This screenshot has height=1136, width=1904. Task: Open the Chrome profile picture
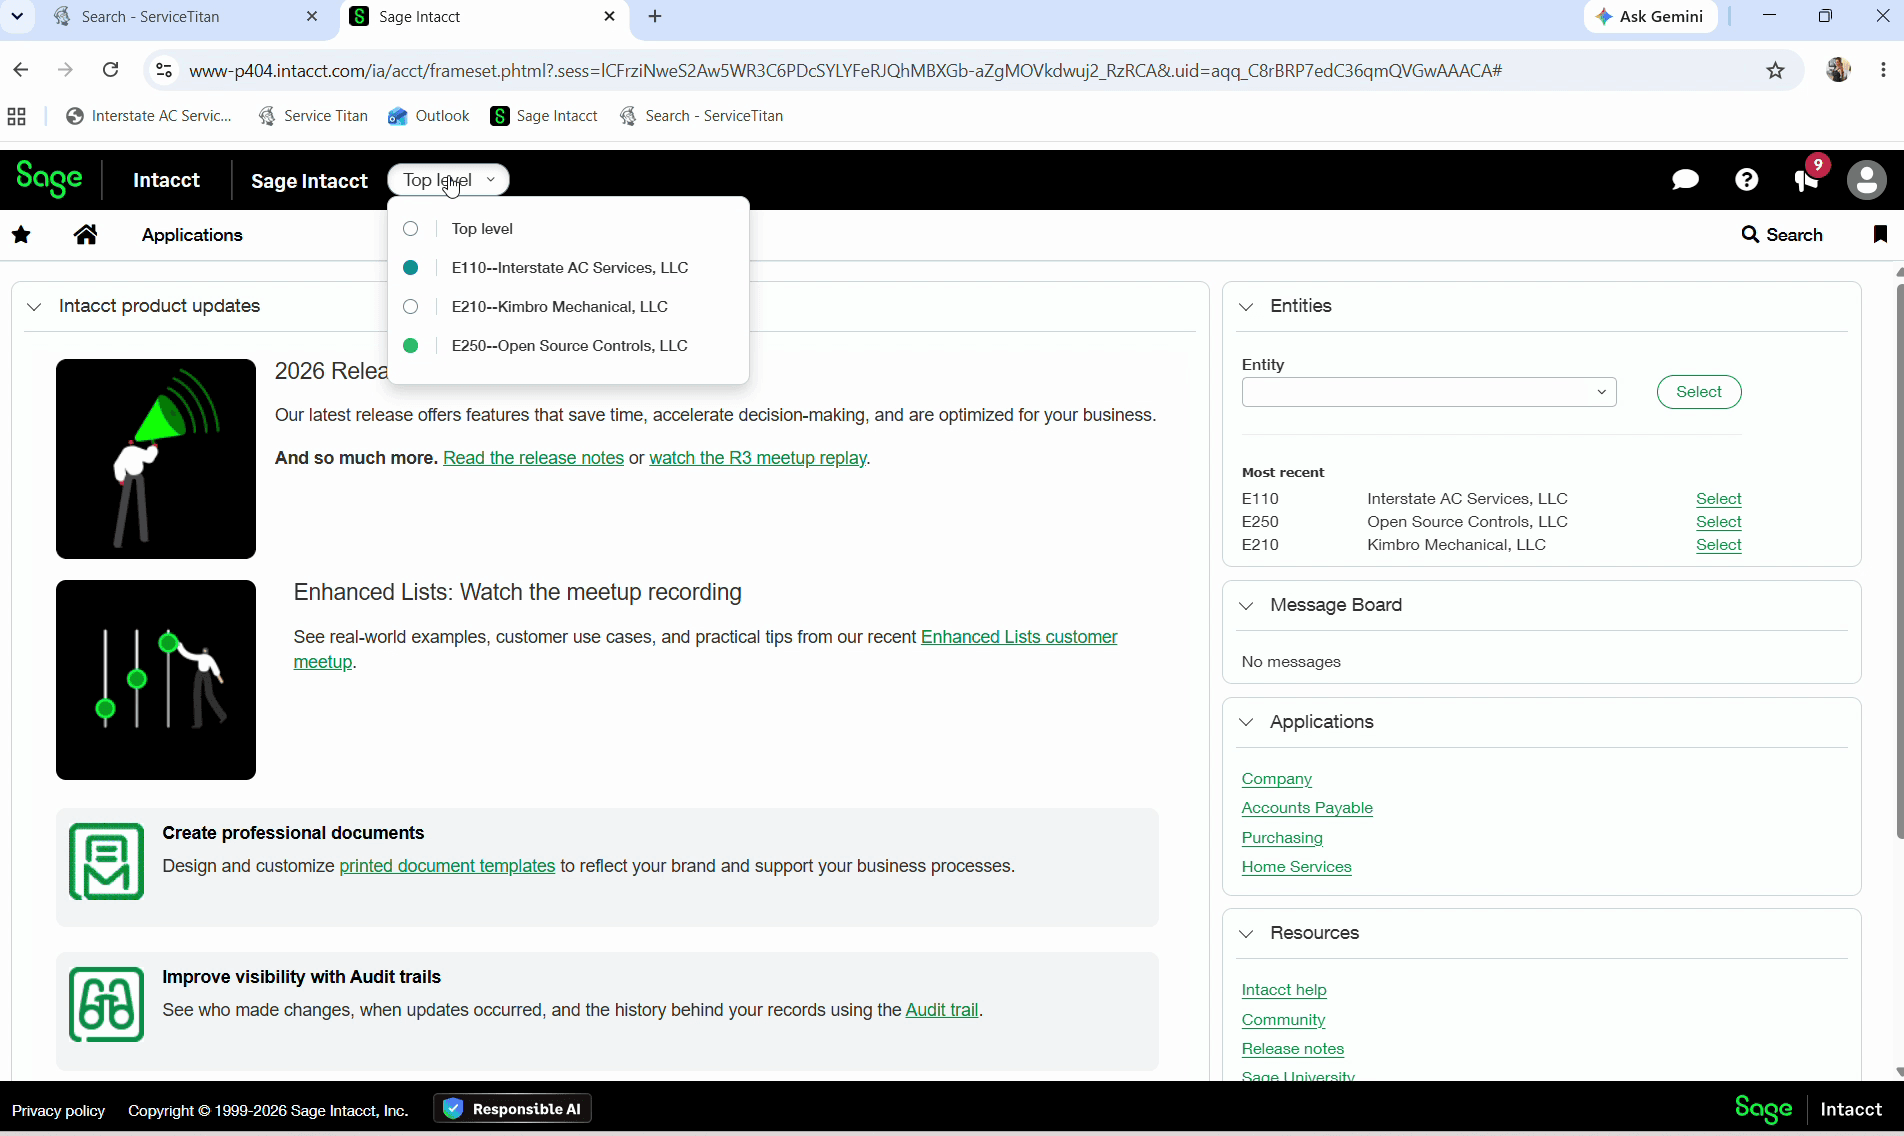coord(1838,70)
